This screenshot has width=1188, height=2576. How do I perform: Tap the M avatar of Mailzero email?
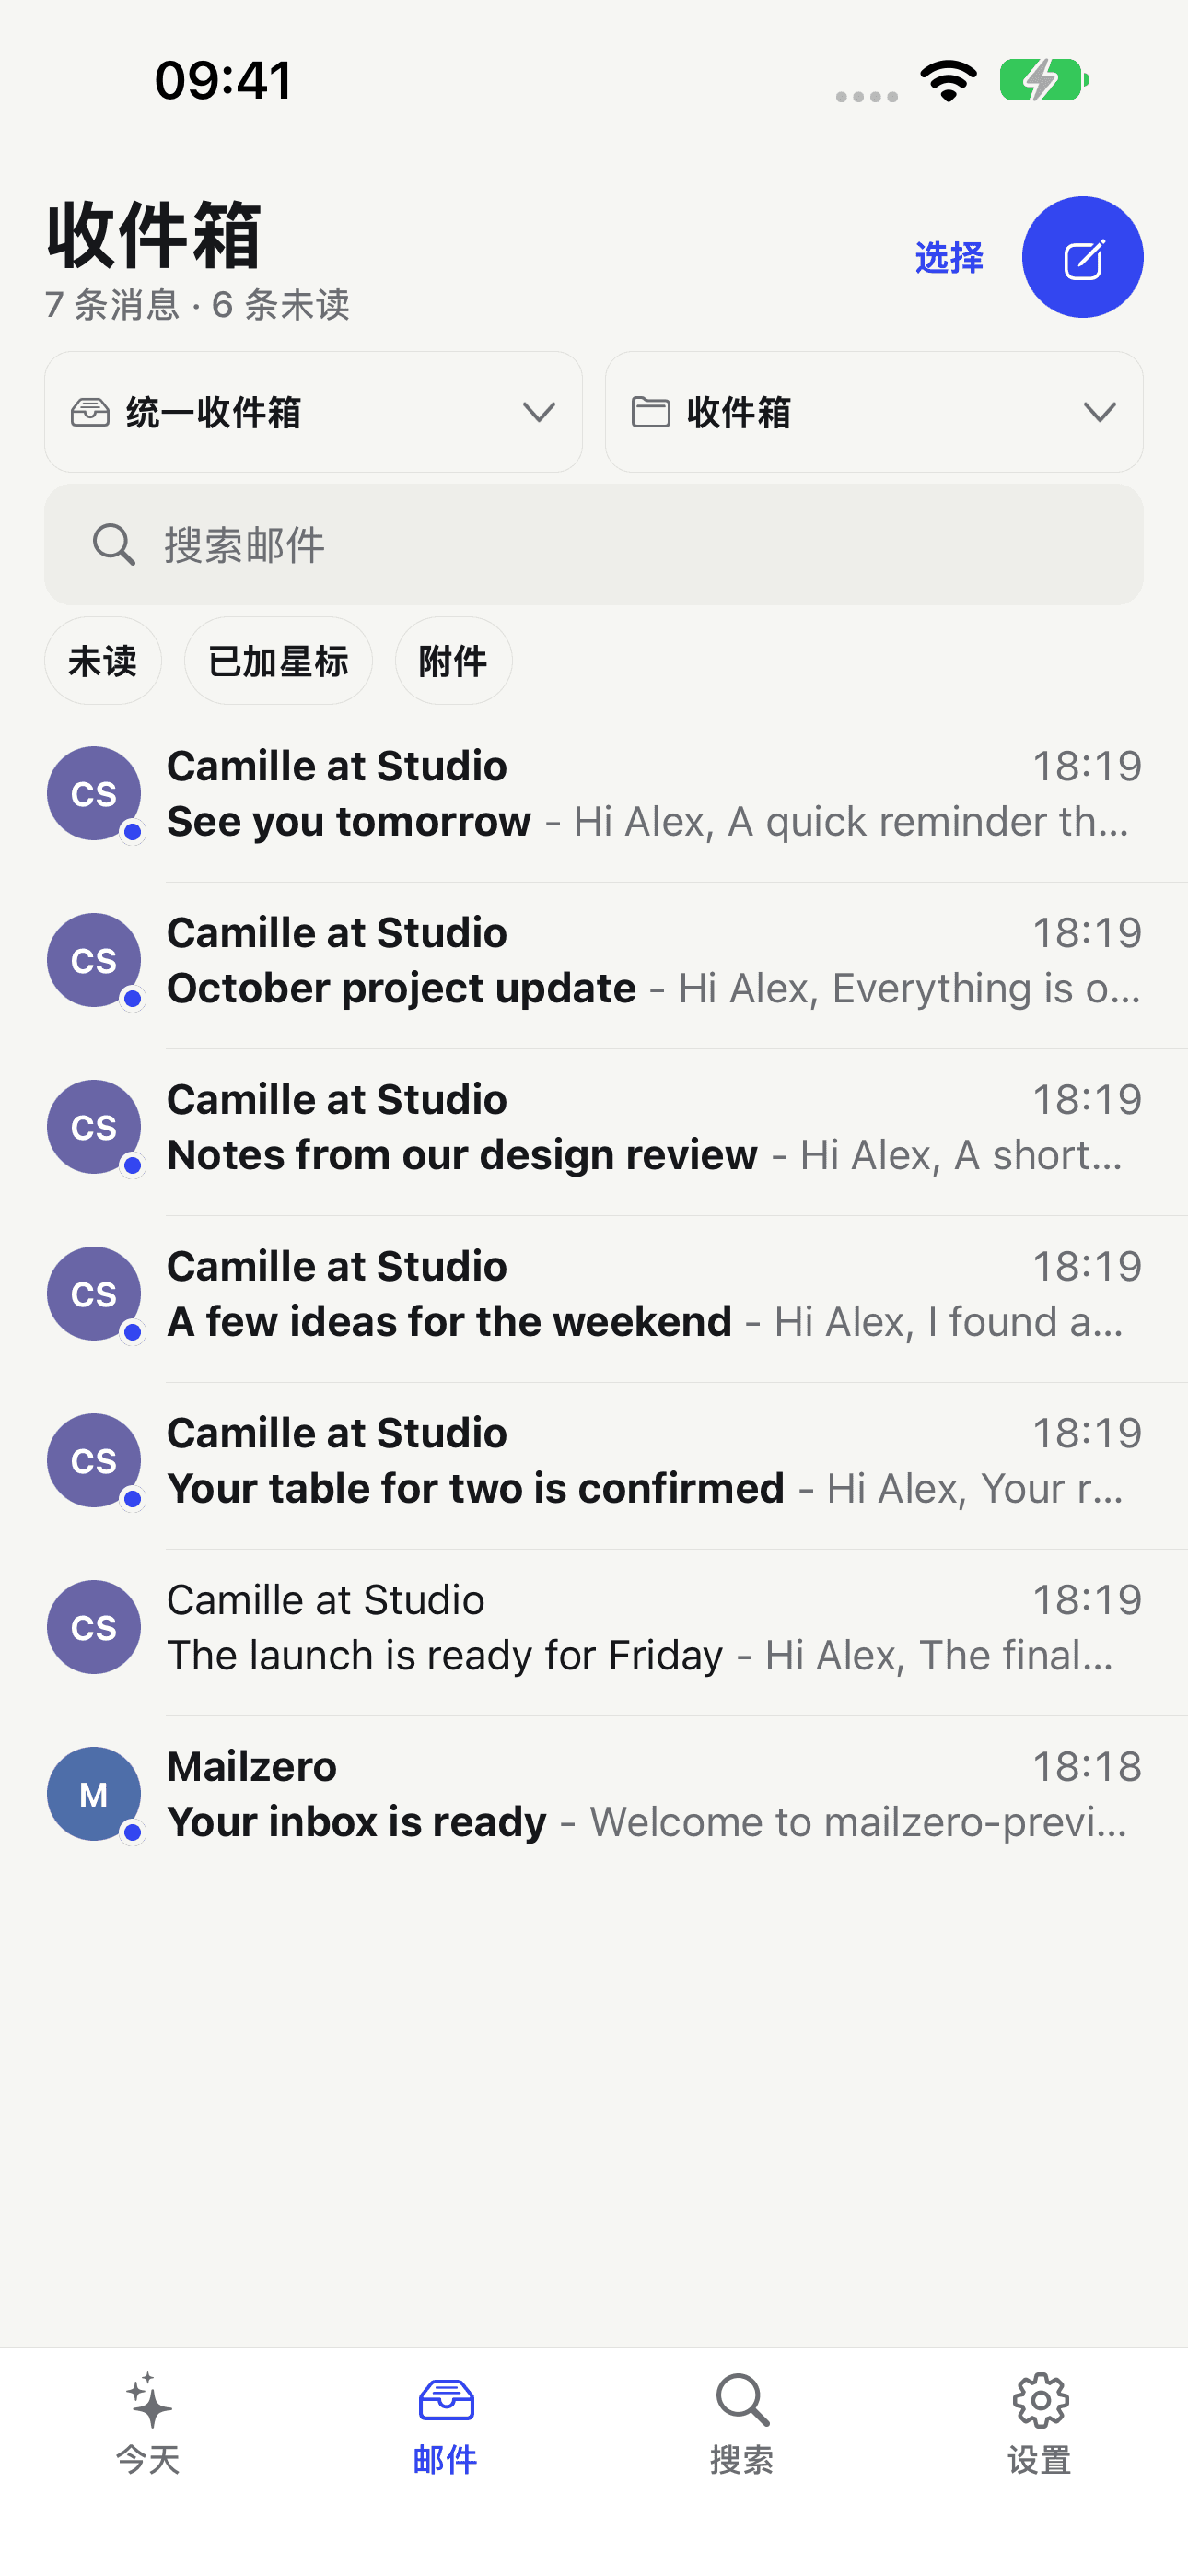[94, 1794]
